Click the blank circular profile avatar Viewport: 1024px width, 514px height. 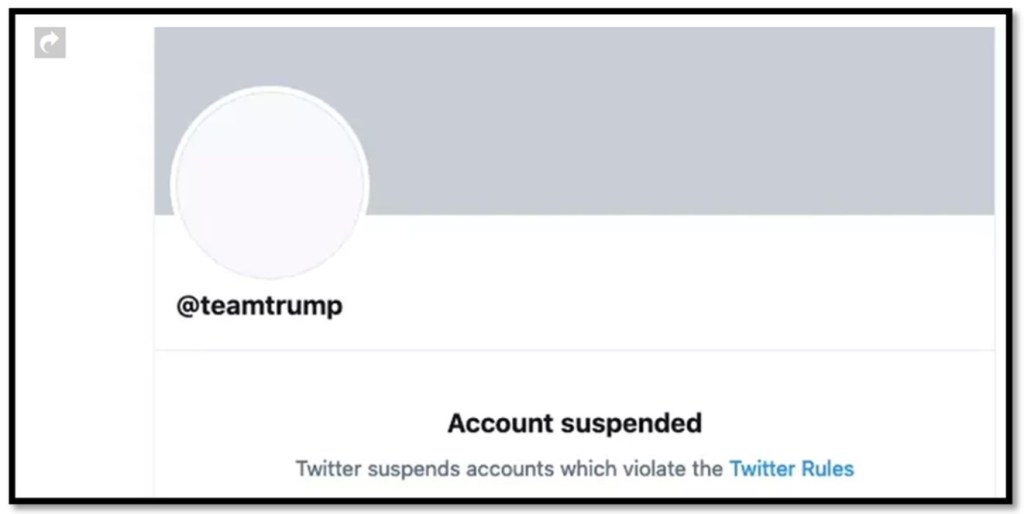pyautogui.click(x=270, y=185)
